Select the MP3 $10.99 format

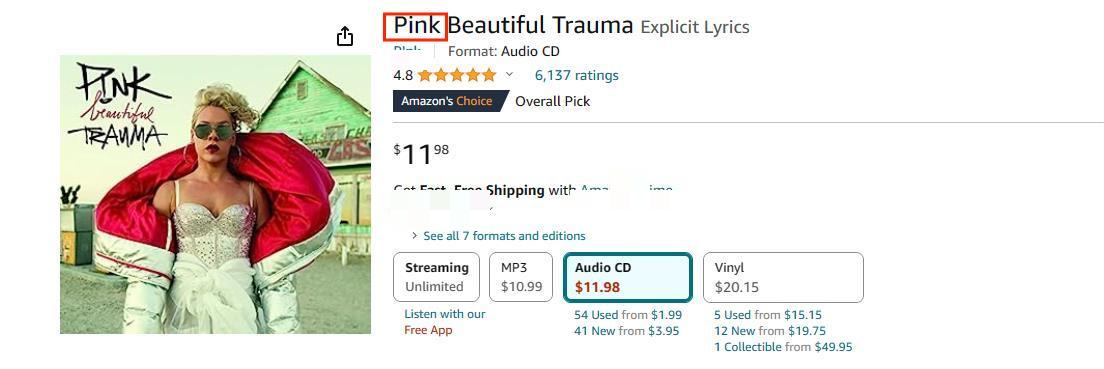click(x=521, y=277)
